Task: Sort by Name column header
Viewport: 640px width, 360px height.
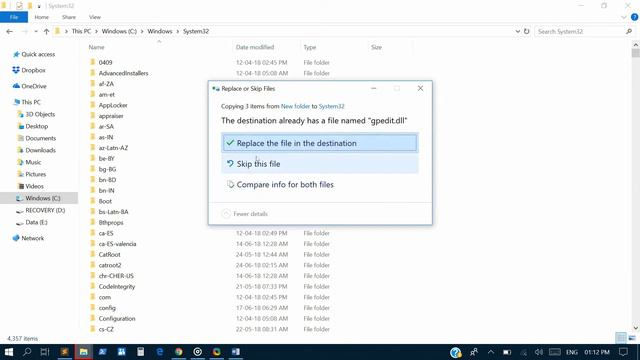Action: pos(97,47)
